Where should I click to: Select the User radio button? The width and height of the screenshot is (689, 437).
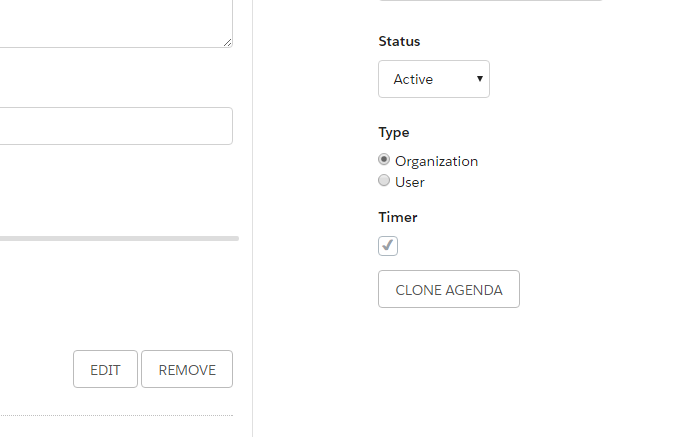(x=384, y=180)
